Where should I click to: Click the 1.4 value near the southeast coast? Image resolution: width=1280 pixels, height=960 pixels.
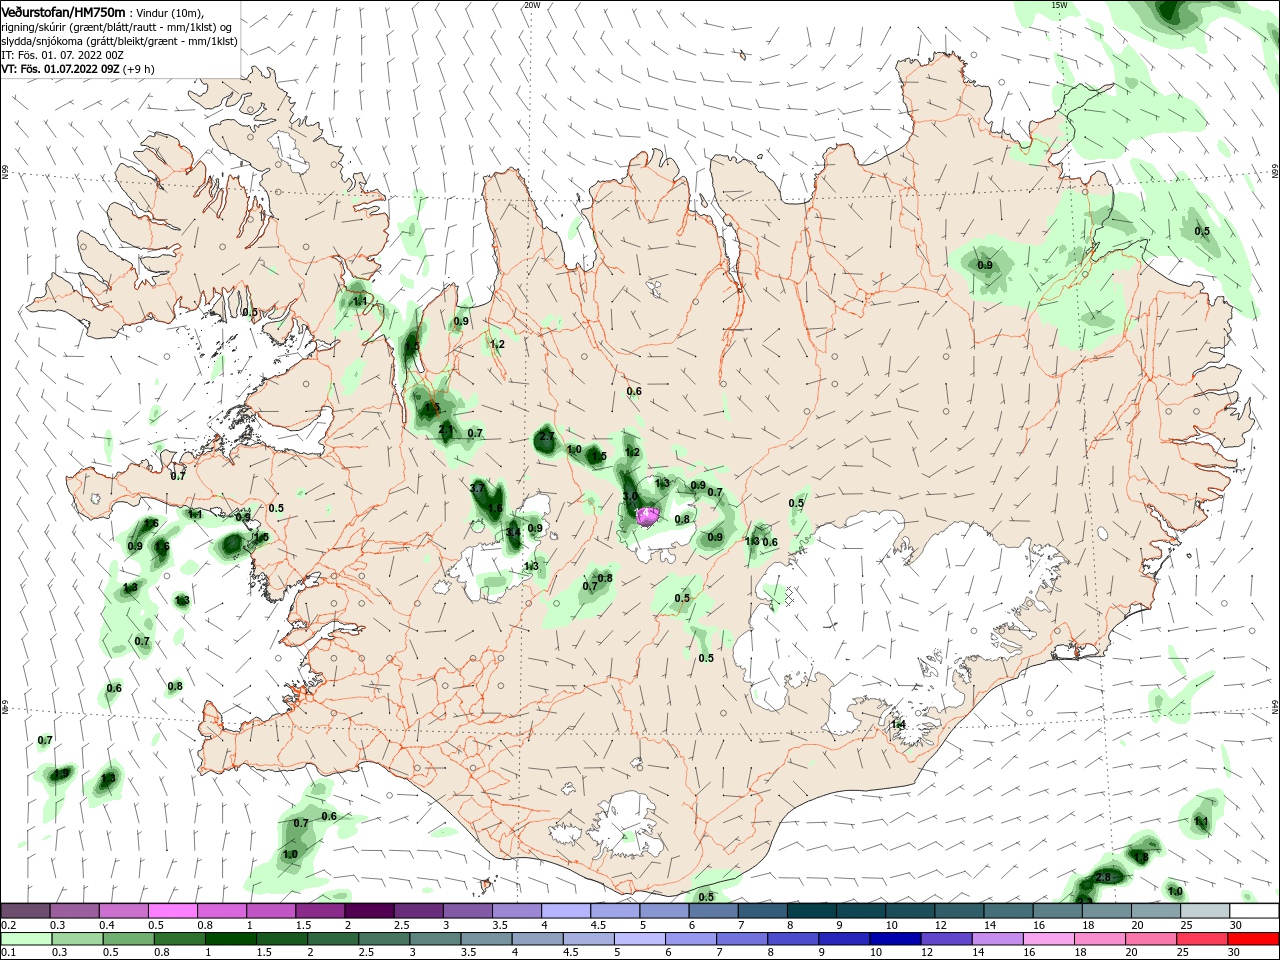pyautogui.click(x=898, y=724)
